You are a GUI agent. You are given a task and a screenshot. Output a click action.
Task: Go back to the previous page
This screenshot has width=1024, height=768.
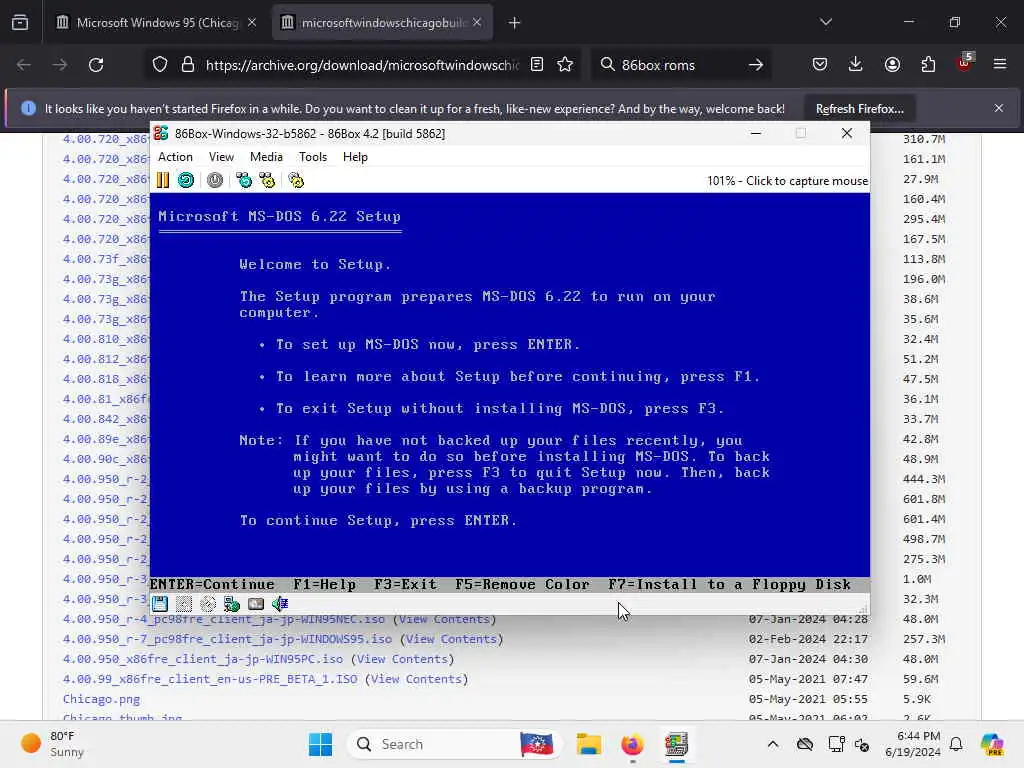(24, 65)
